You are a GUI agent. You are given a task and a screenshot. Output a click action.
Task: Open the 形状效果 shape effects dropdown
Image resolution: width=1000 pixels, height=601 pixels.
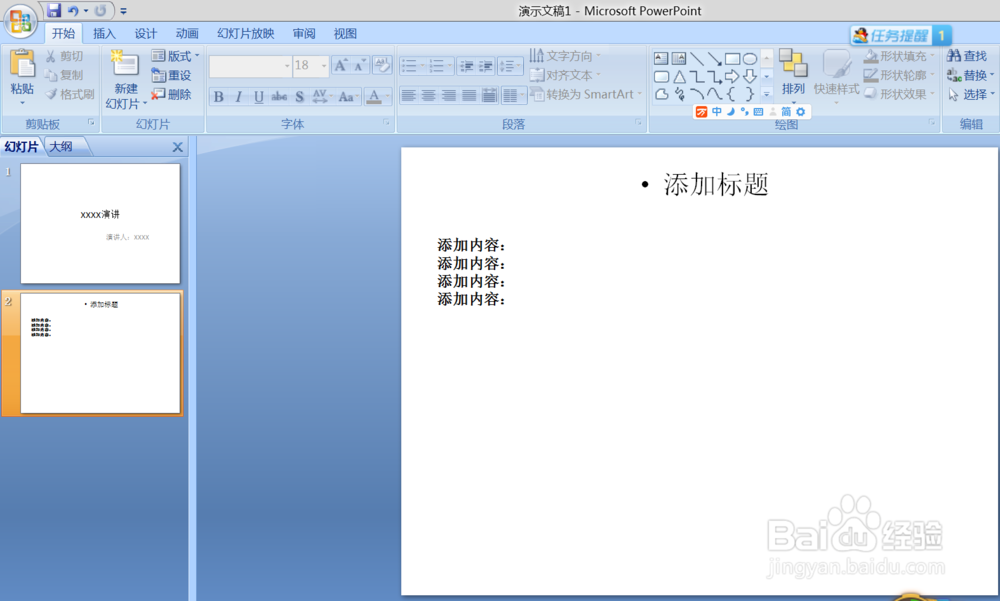point(899,94)
